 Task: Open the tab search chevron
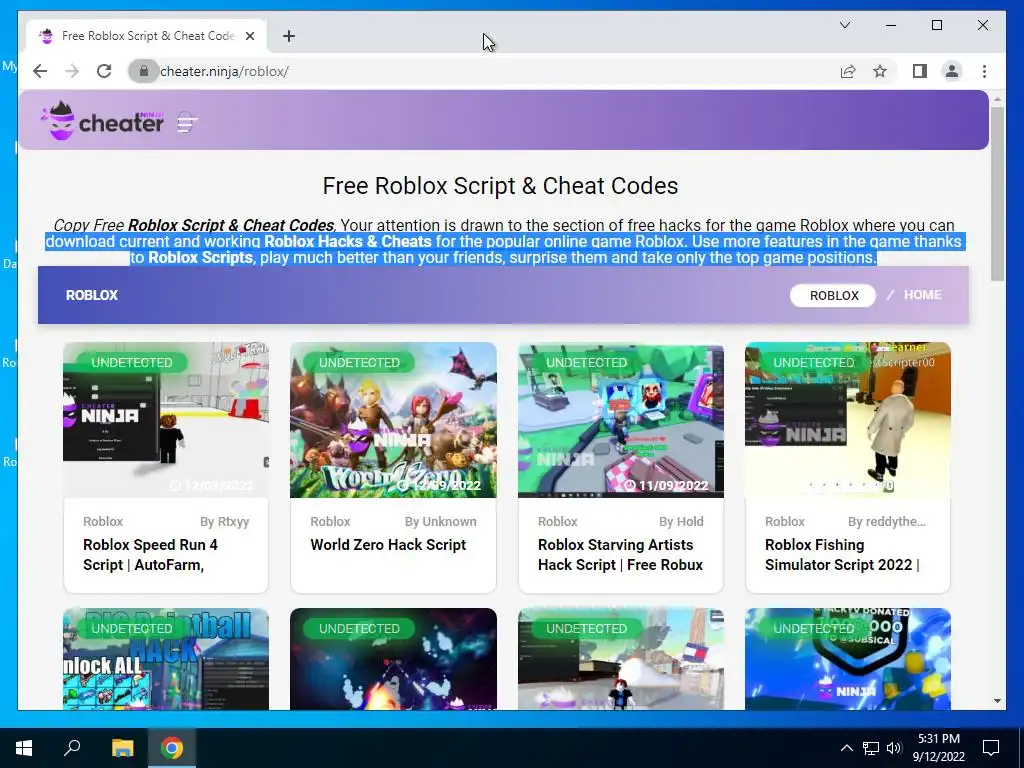pos(844,25)
